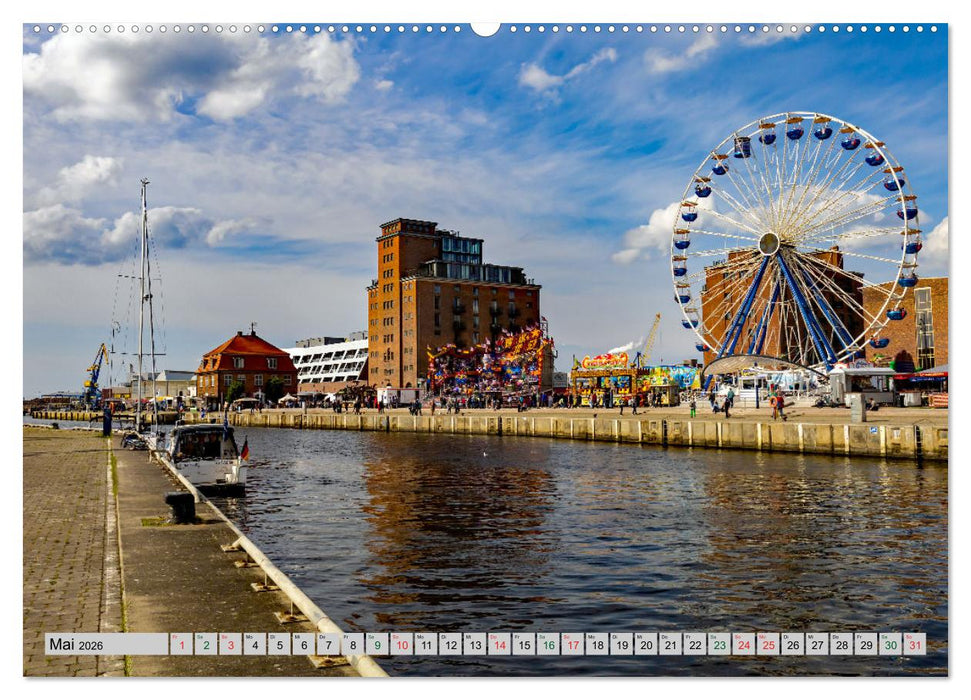Screen dimensions: 971x700
Task: Click the Mai month label
Action: [x=62, y=645]
